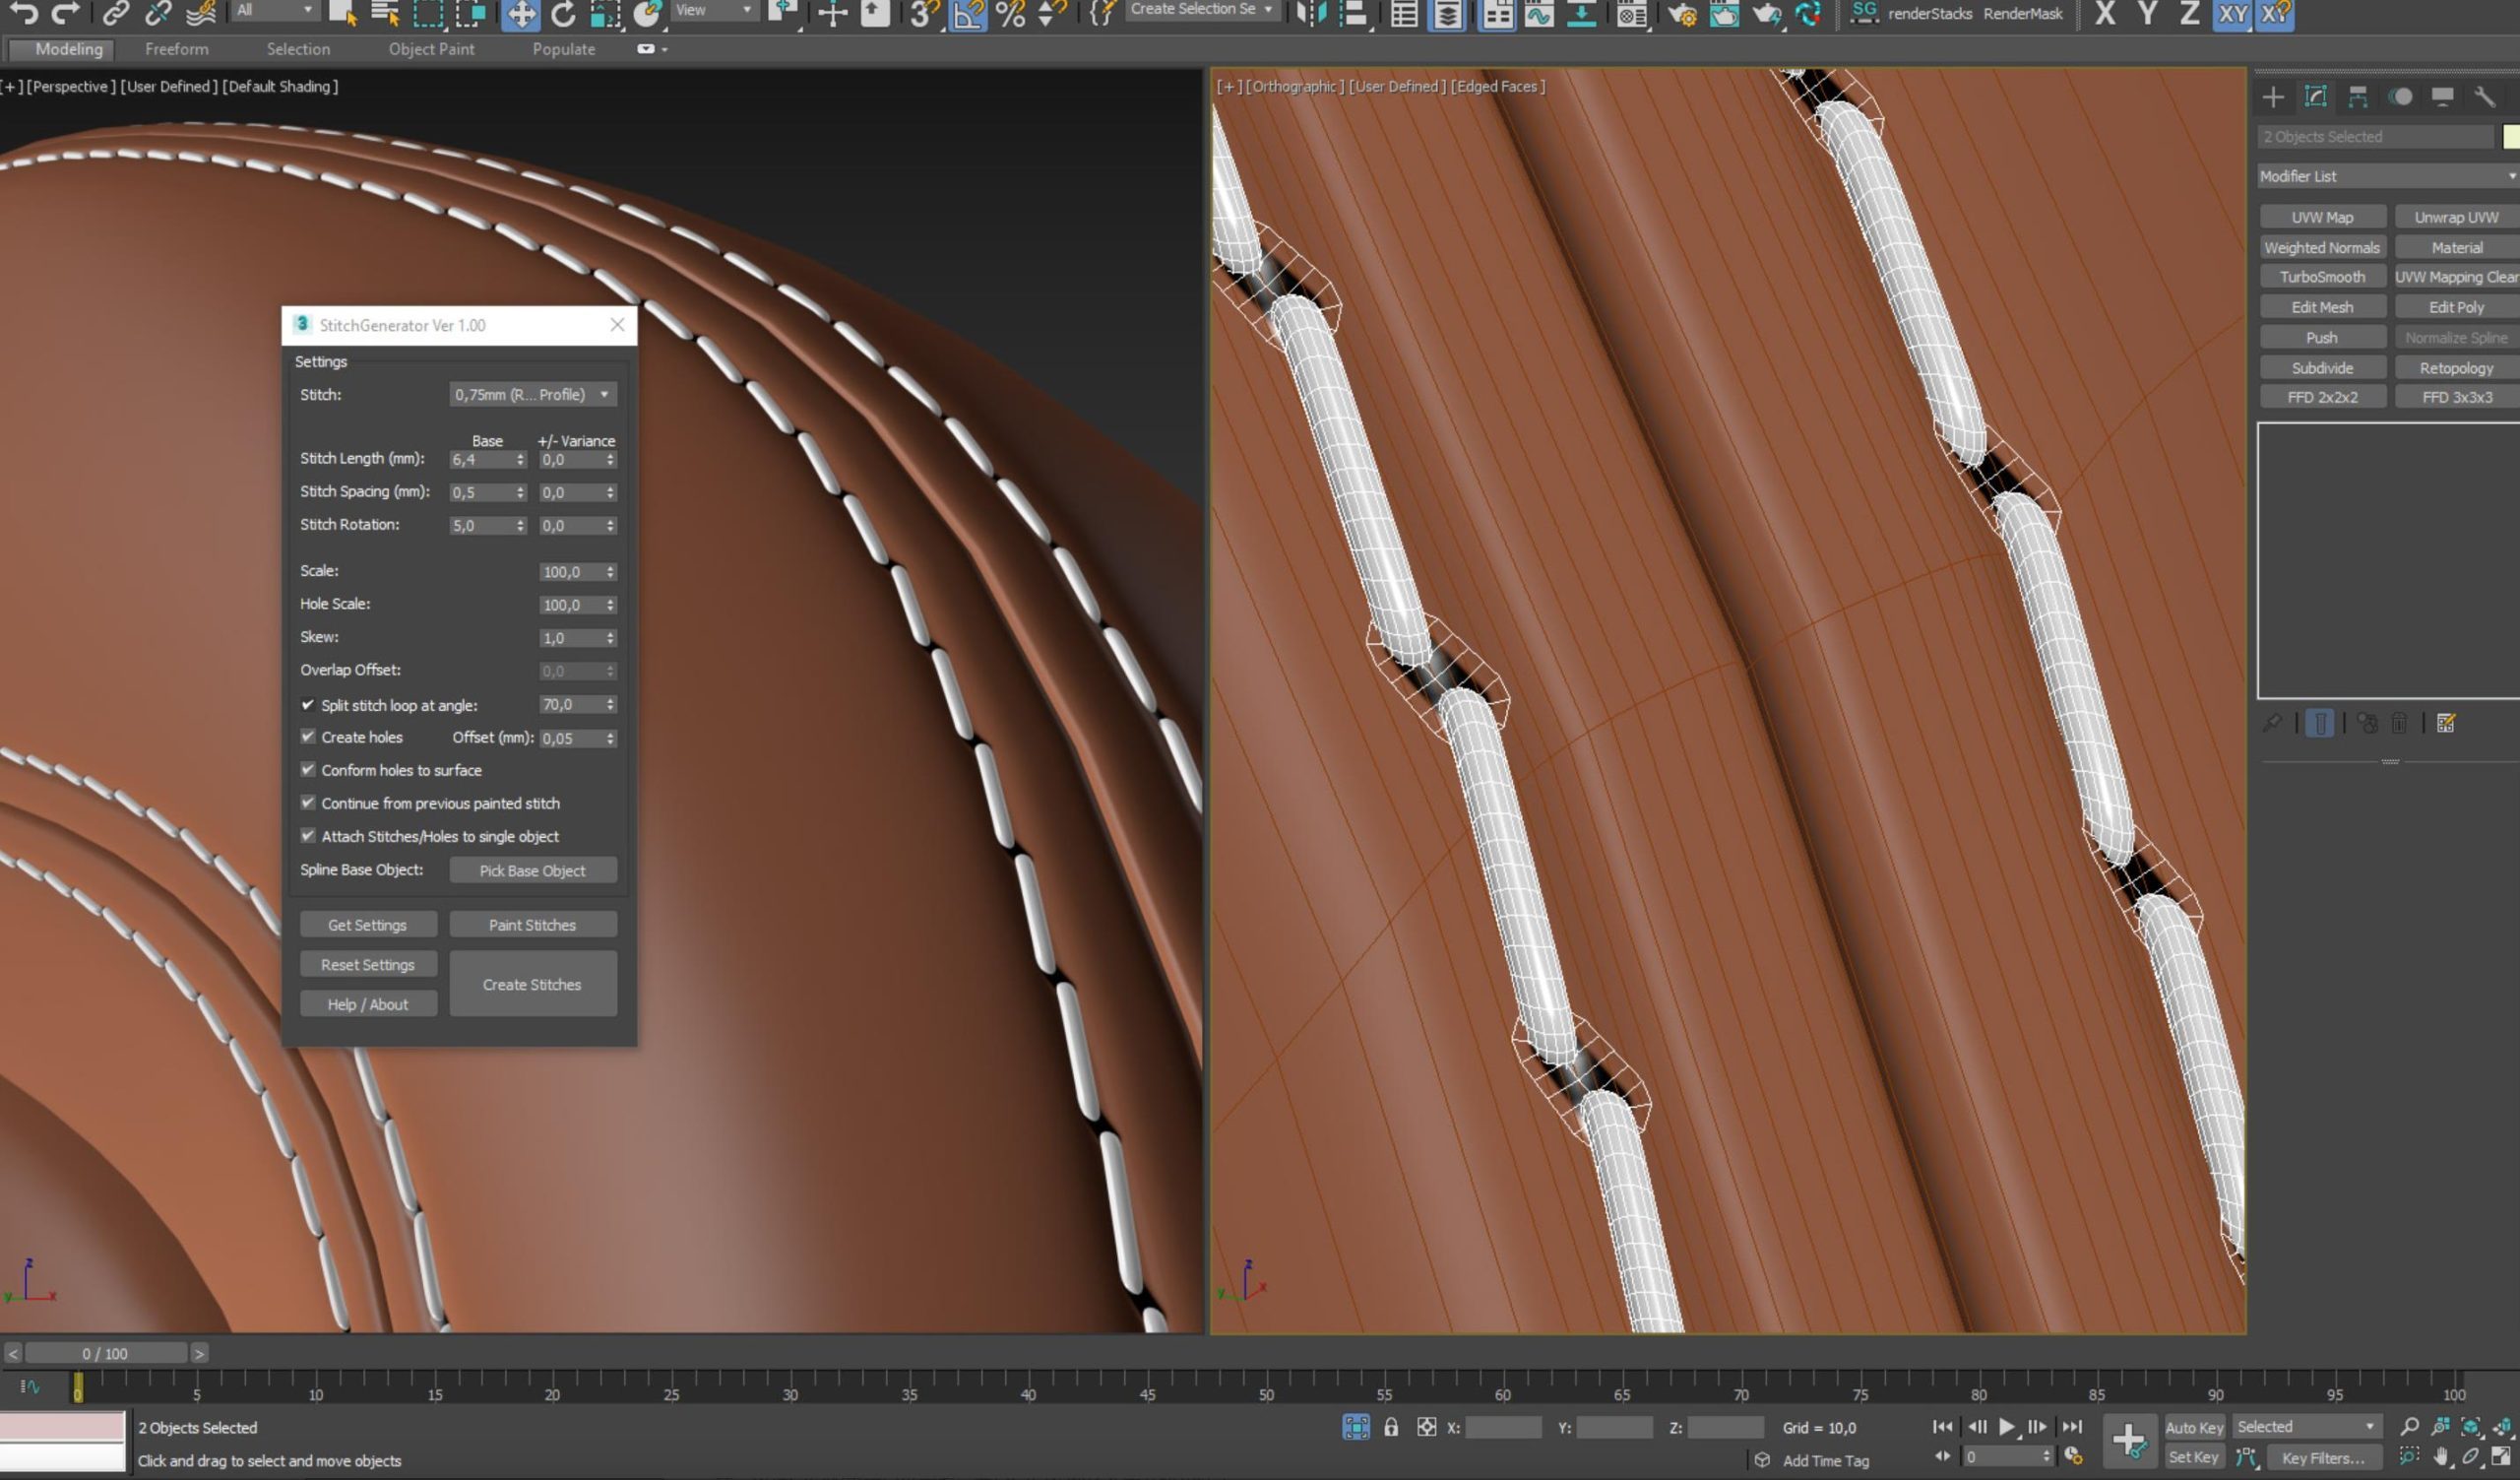This screenshot has height=1480, width=2520.
Task: Click the Play Animation button
Action: (2006, 1427)
